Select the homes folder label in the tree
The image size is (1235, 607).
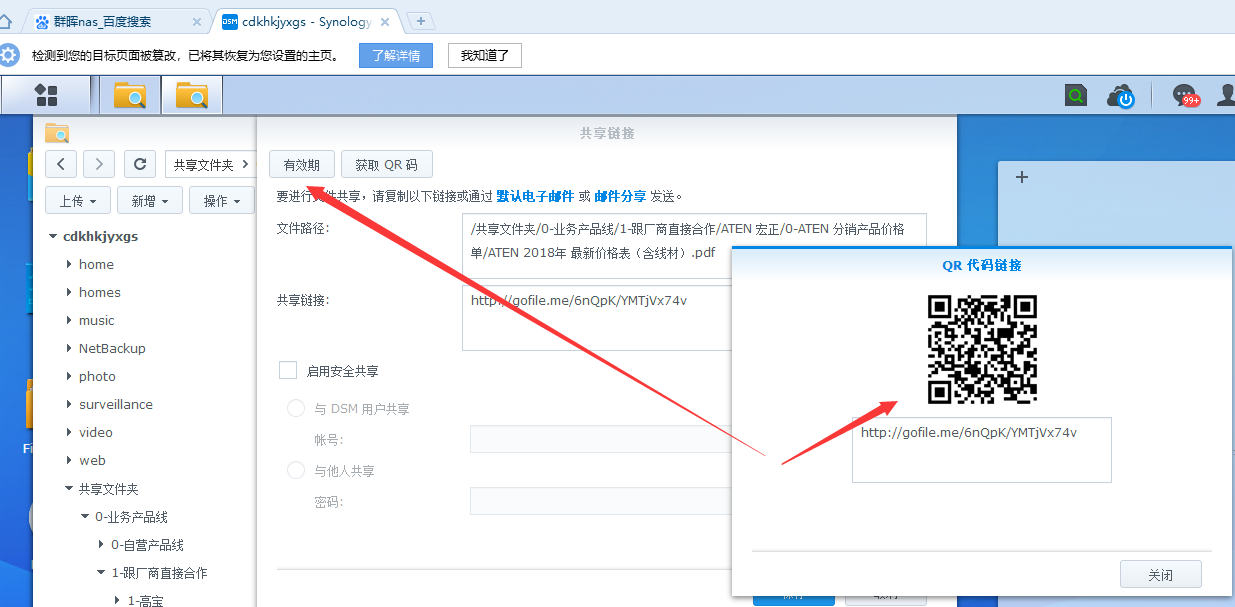(100, 292)
